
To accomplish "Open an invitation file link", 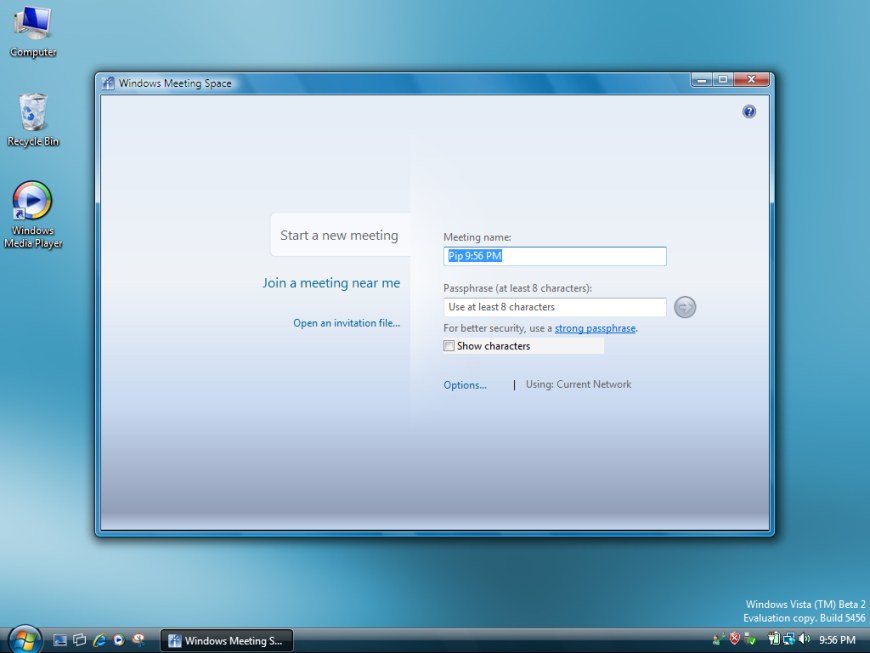I will [347, 323].
